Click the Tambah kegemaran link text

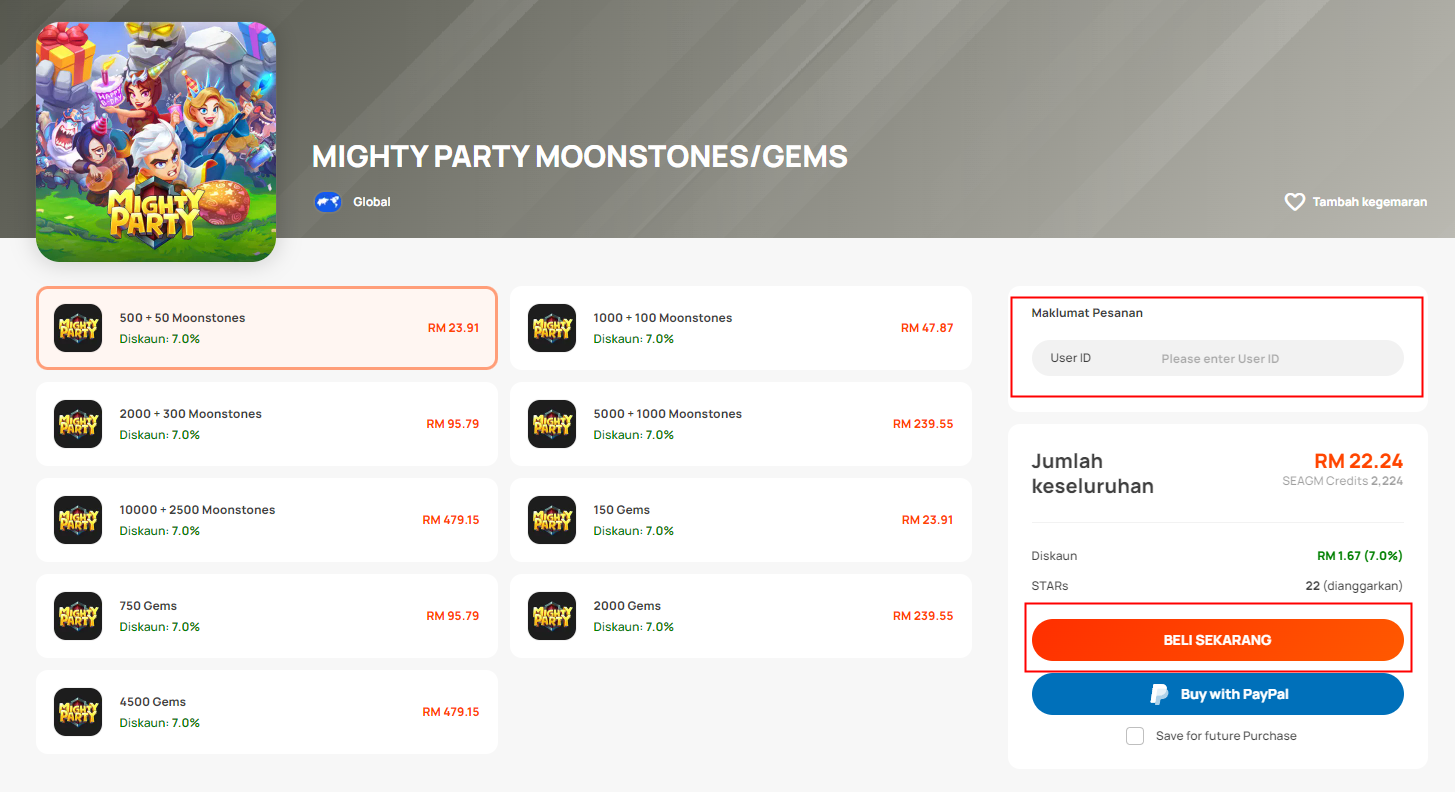pyautogui.click(x=1370, y=202)
